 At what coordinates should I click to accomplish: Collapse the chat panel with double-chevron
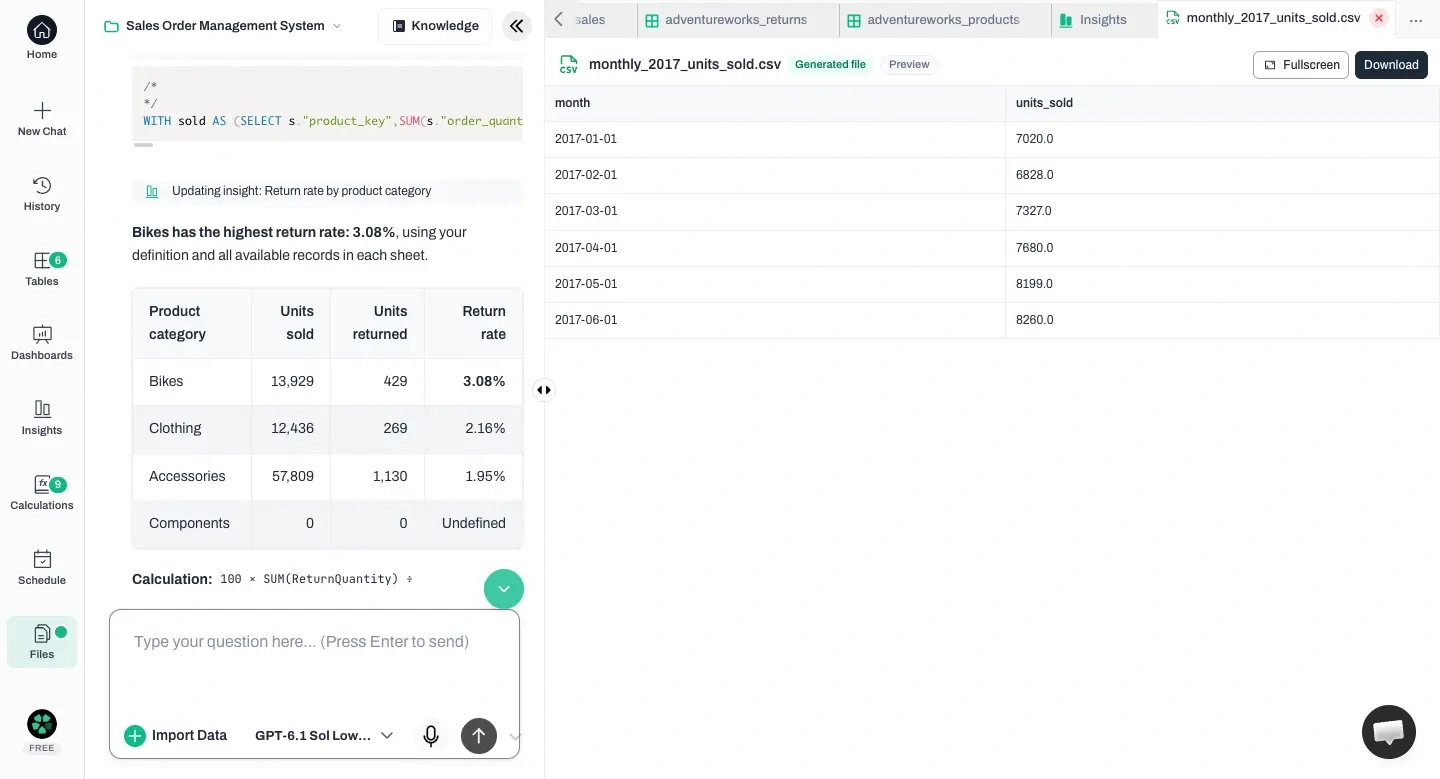click(516, 26)
